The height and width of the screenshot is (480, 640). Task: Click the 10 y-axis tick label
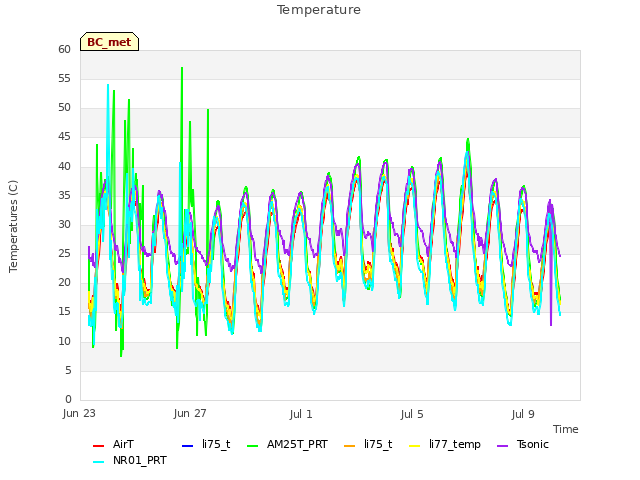pyautogui.click(x=64, y=342)
